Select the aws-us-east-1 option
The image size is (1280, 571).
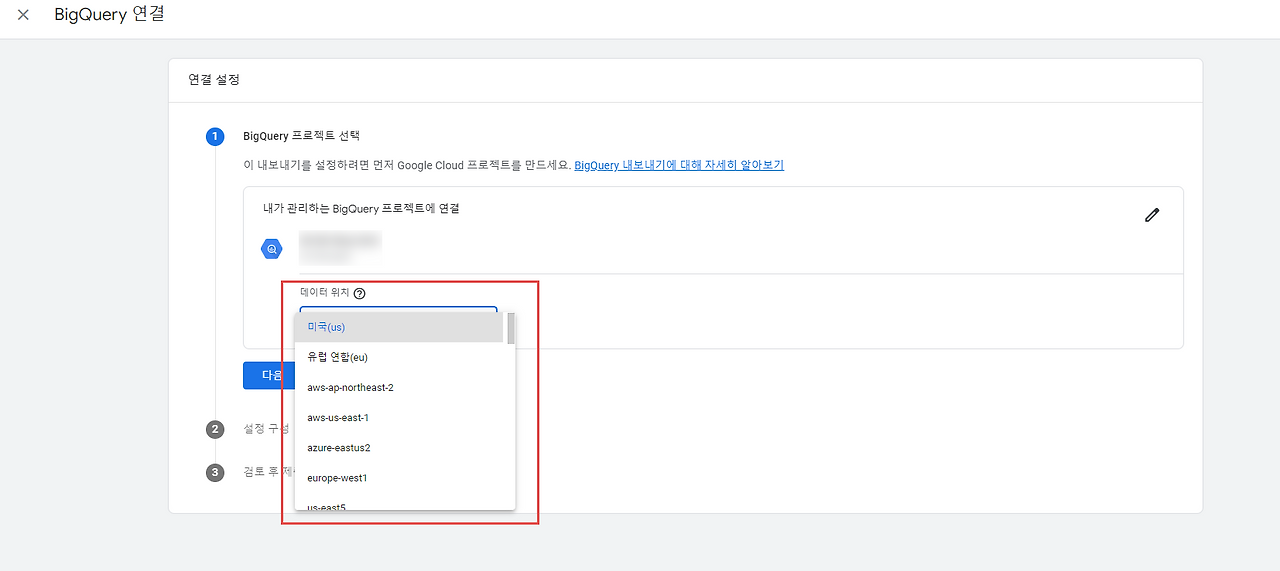[400, 417]
